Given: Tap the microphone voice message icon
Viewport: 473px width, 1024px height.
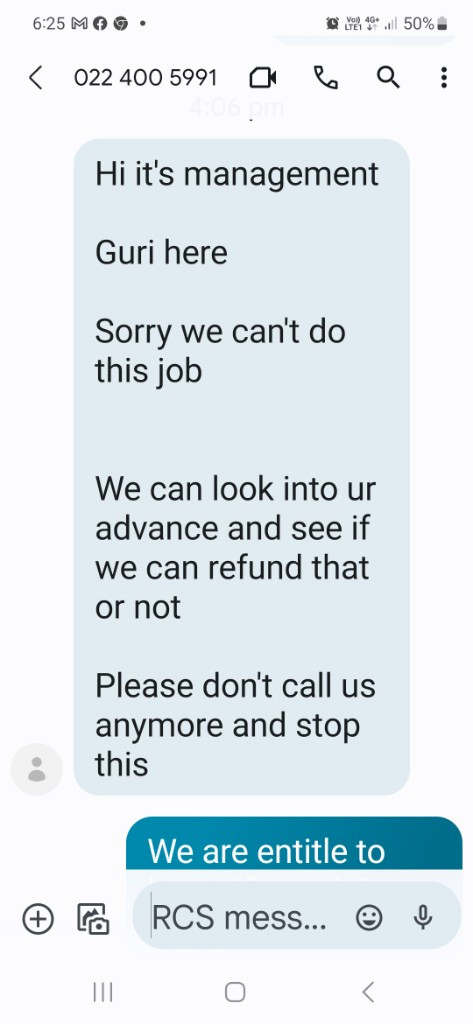Looking at the screenshot, I should click(423, 918).
